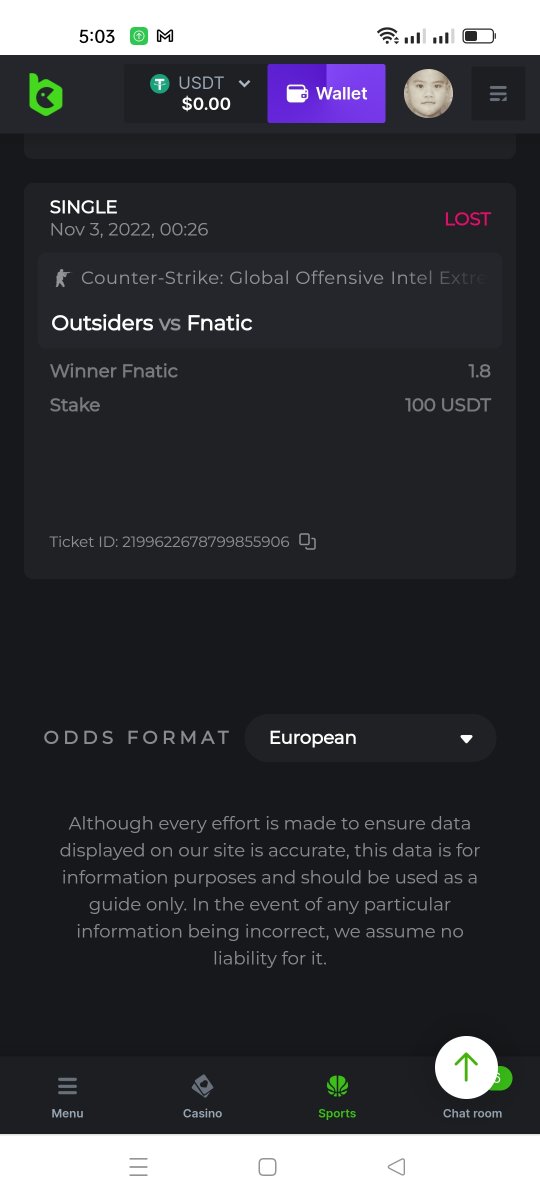Screen dimensions: 540x1200
Task: Tap the Counter-Strike soldier game icon
Action: (x=62, y=278)
